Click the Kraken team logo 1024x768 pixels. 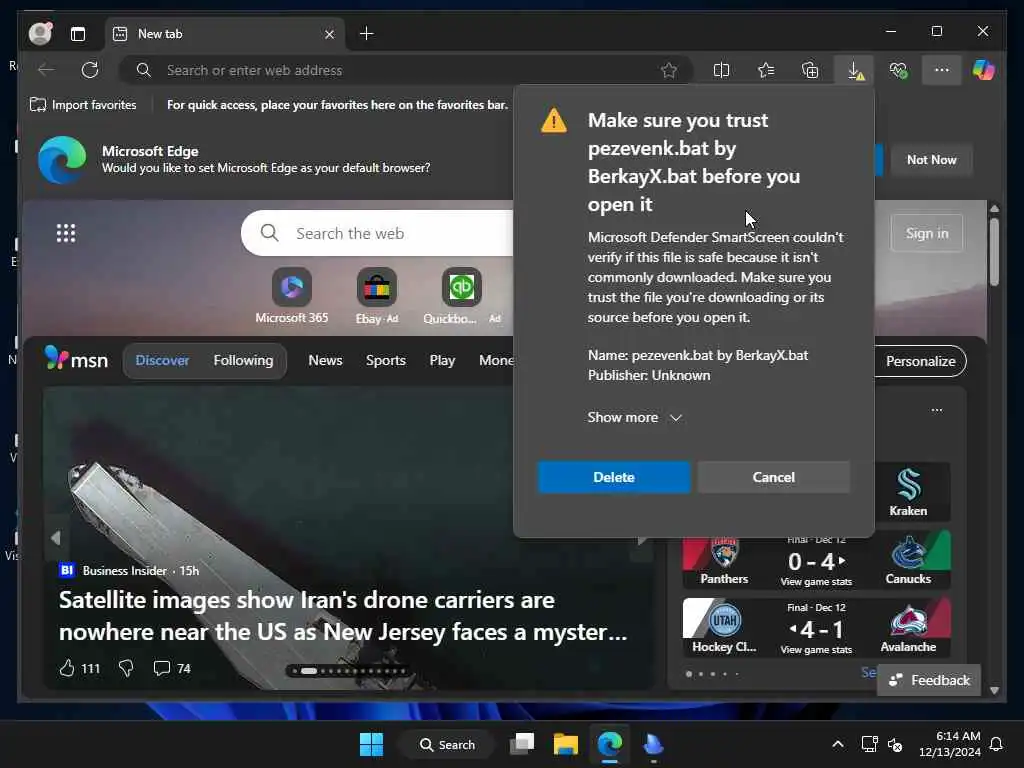click(908, 485)
